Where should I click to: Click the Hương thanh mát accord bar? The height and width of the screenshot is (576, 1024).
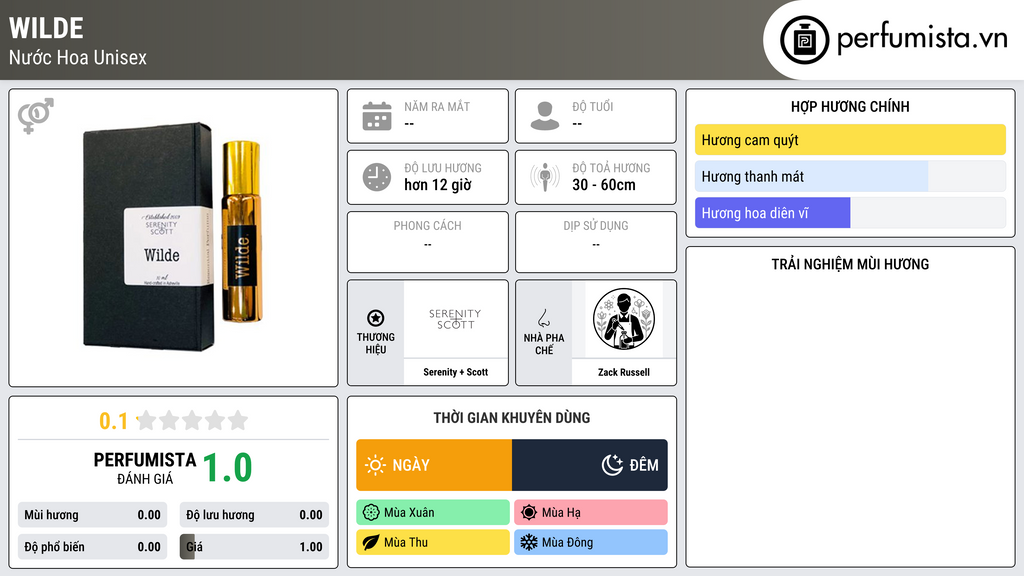(x=850, y=176)
